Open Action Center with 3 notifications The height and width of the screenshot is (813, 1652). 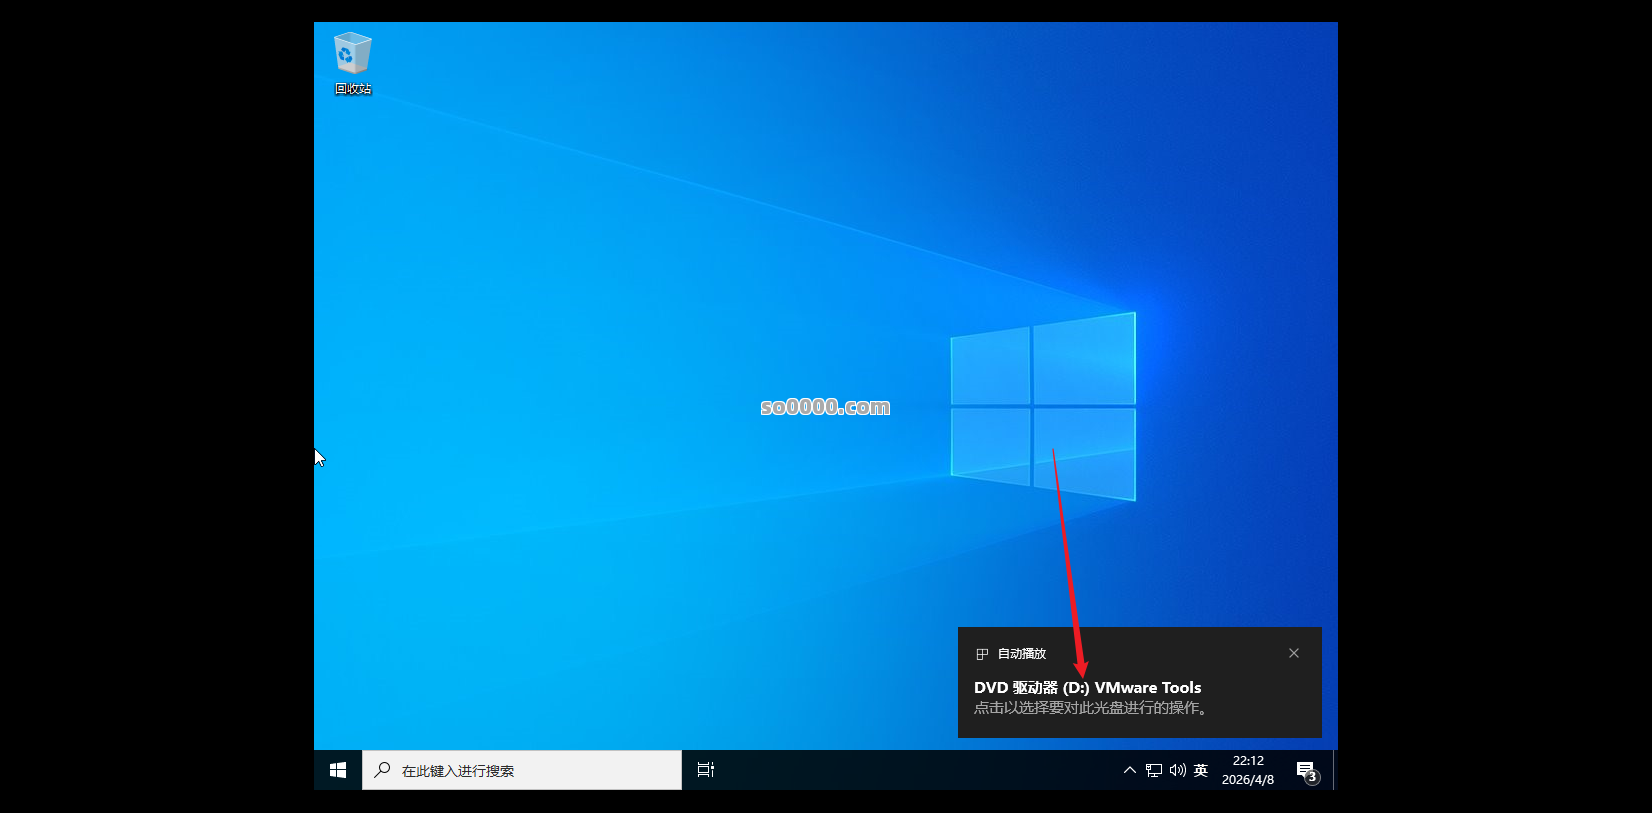(x=1307, y=771)
